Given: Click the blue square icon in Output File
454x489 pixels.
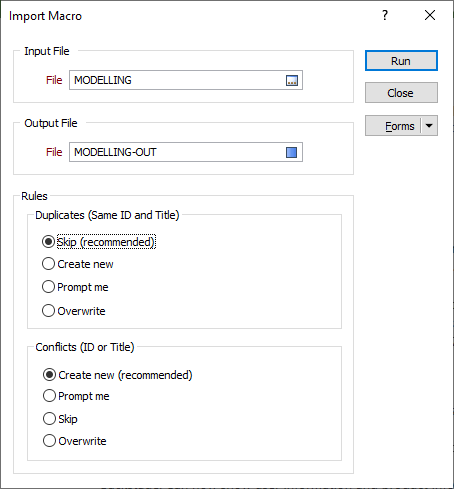Looking at the screenshot, I should pyautogui.click(x=292, y=152).
